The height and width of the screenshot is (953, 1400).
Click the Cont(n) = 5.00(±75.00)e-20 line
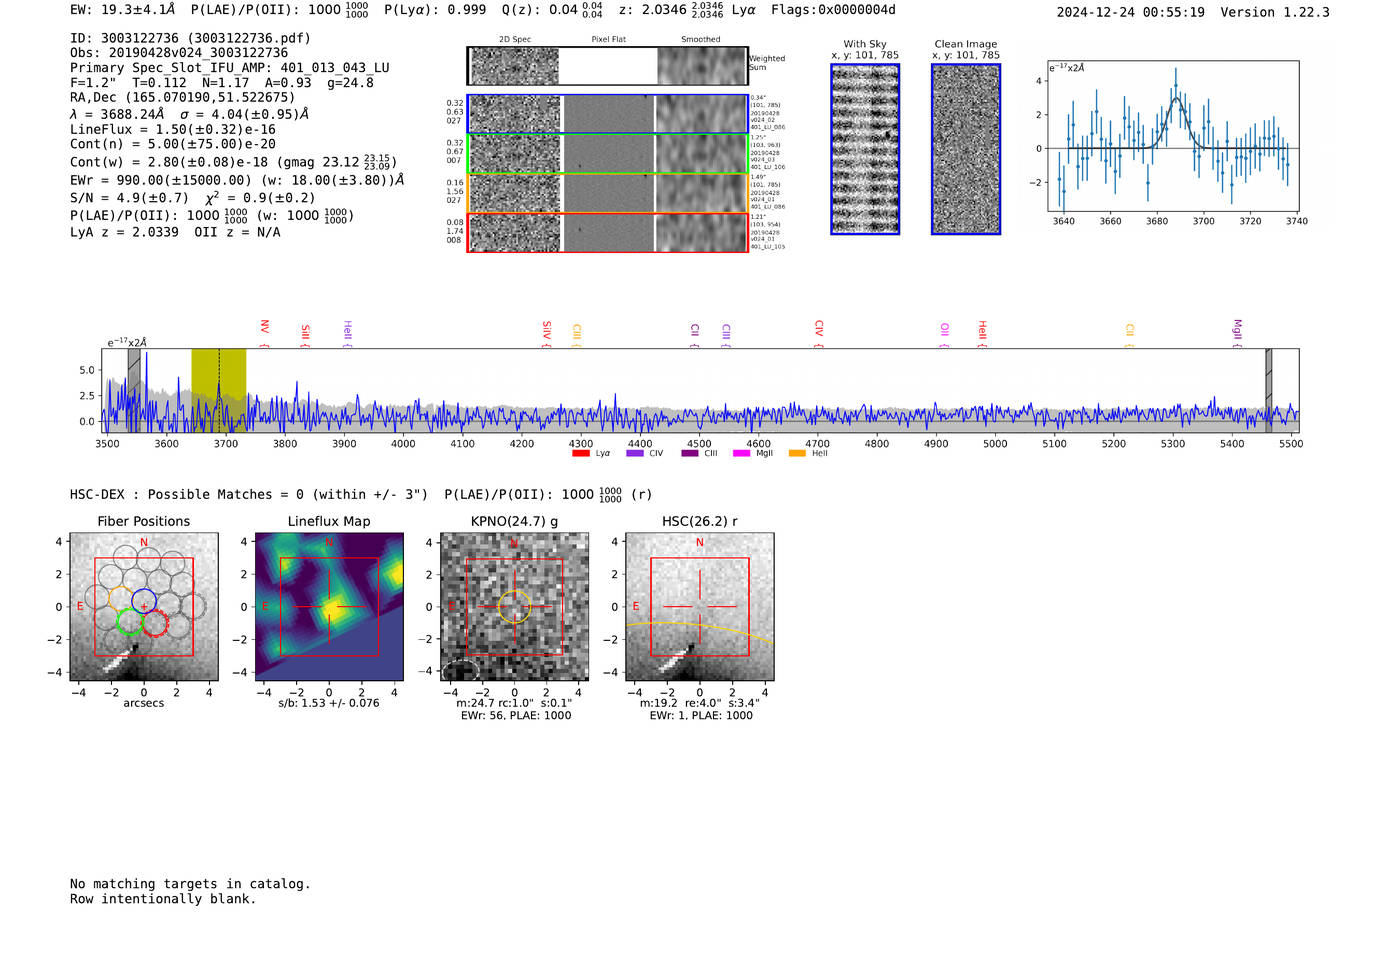click(x=173, y=144)
